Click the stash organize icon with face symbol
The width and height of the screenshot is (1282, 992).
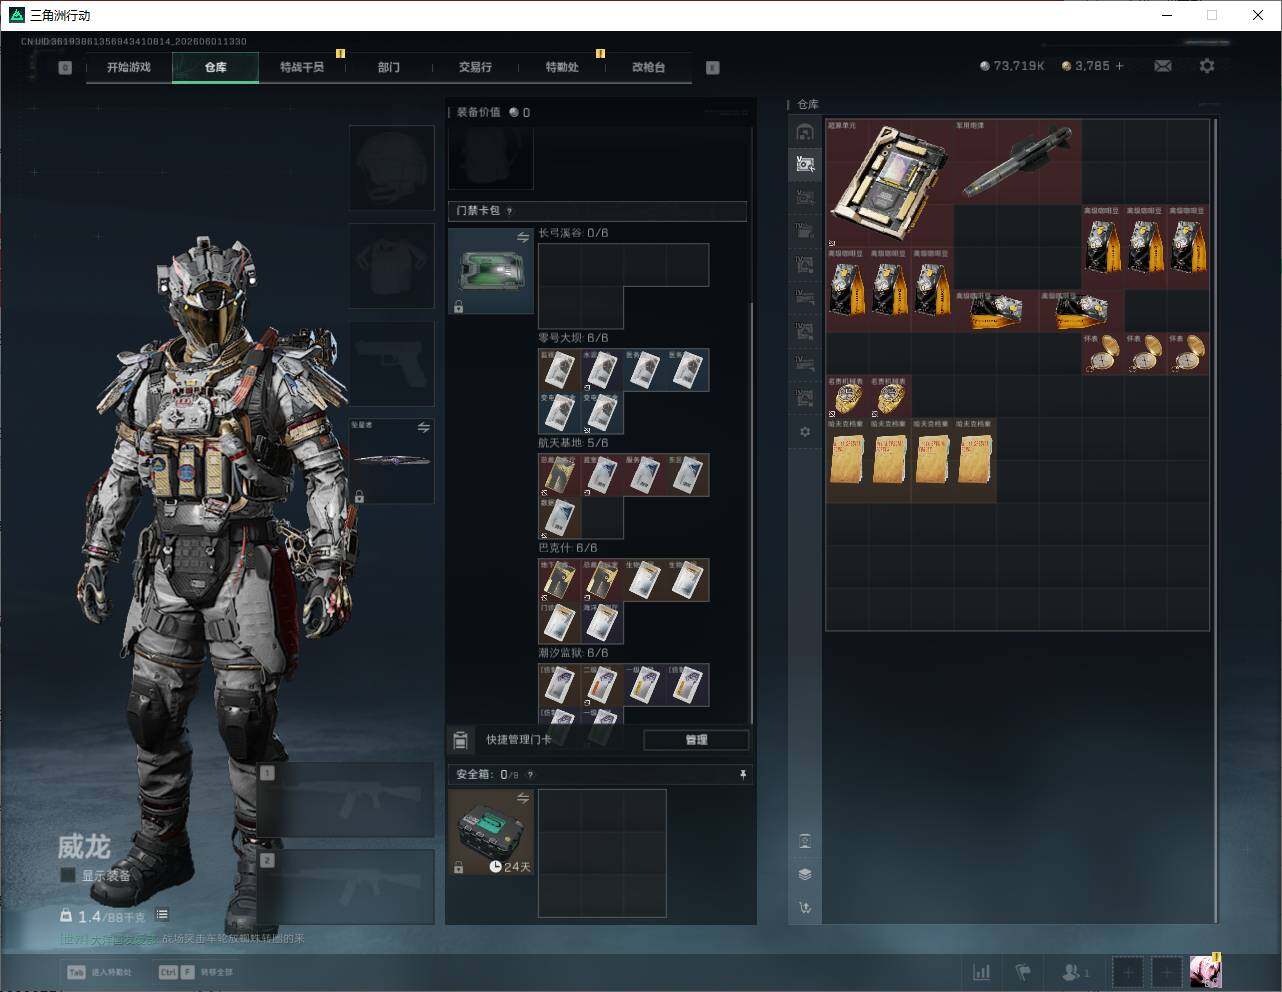[805, 841]
